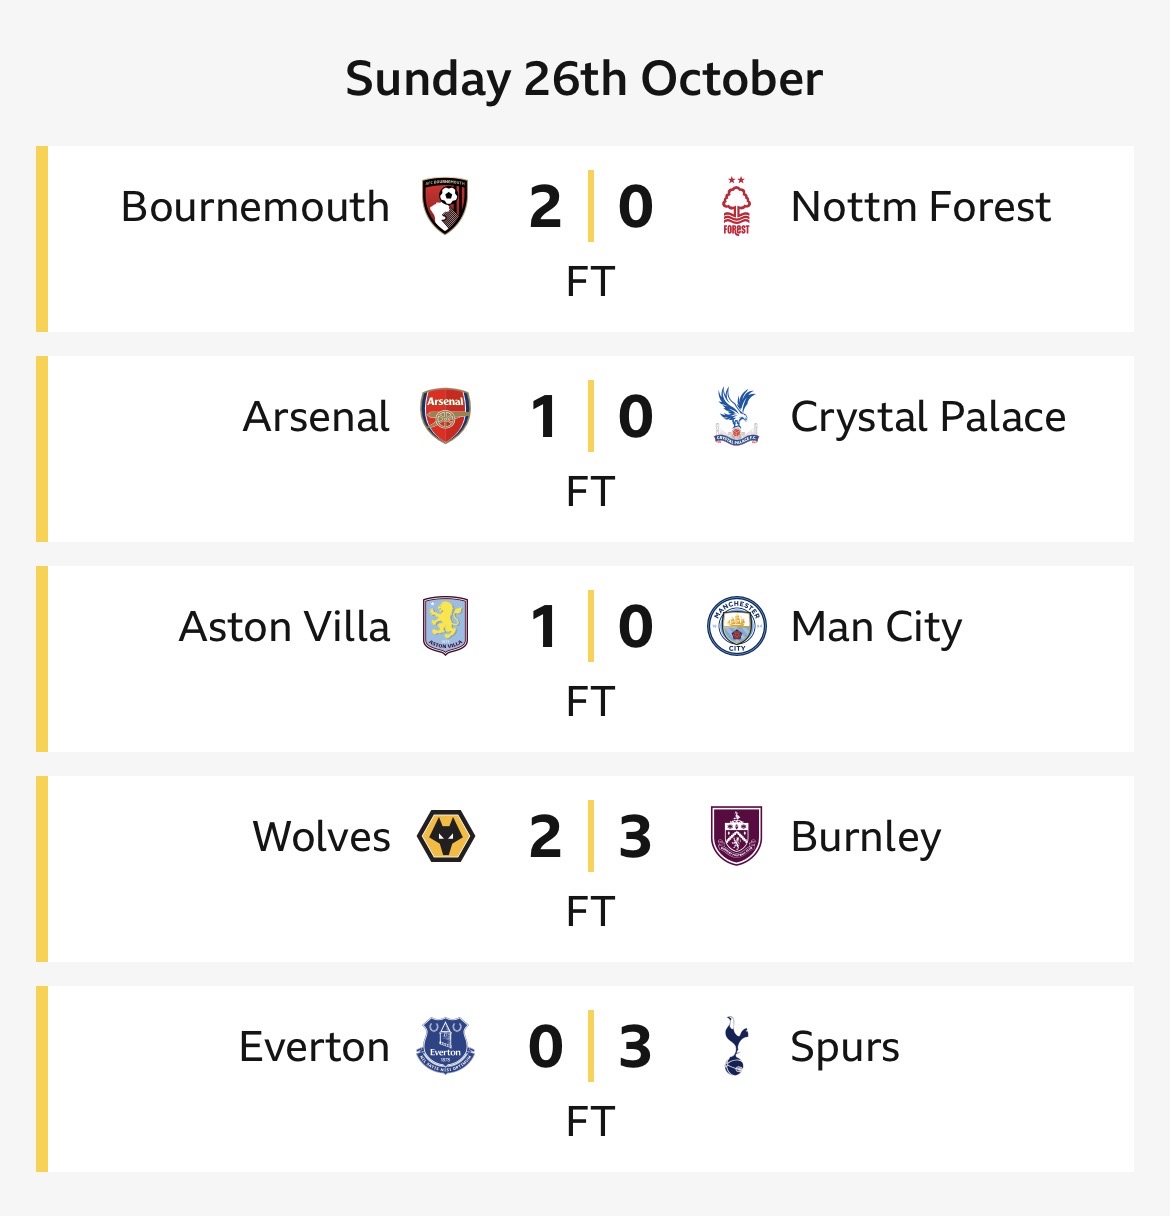Click the Aston Villa club crest
1170x1216 pixels.
445,626
